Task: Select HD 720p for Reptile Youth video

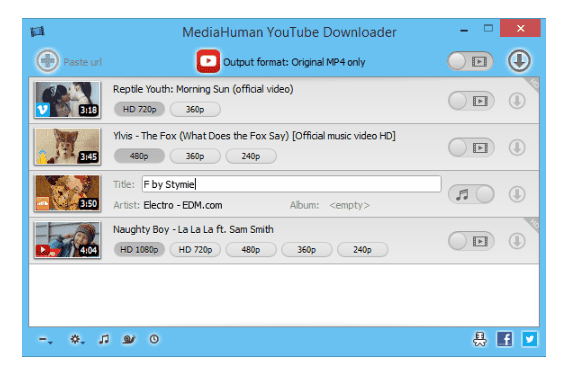Action: pos(139,109)
